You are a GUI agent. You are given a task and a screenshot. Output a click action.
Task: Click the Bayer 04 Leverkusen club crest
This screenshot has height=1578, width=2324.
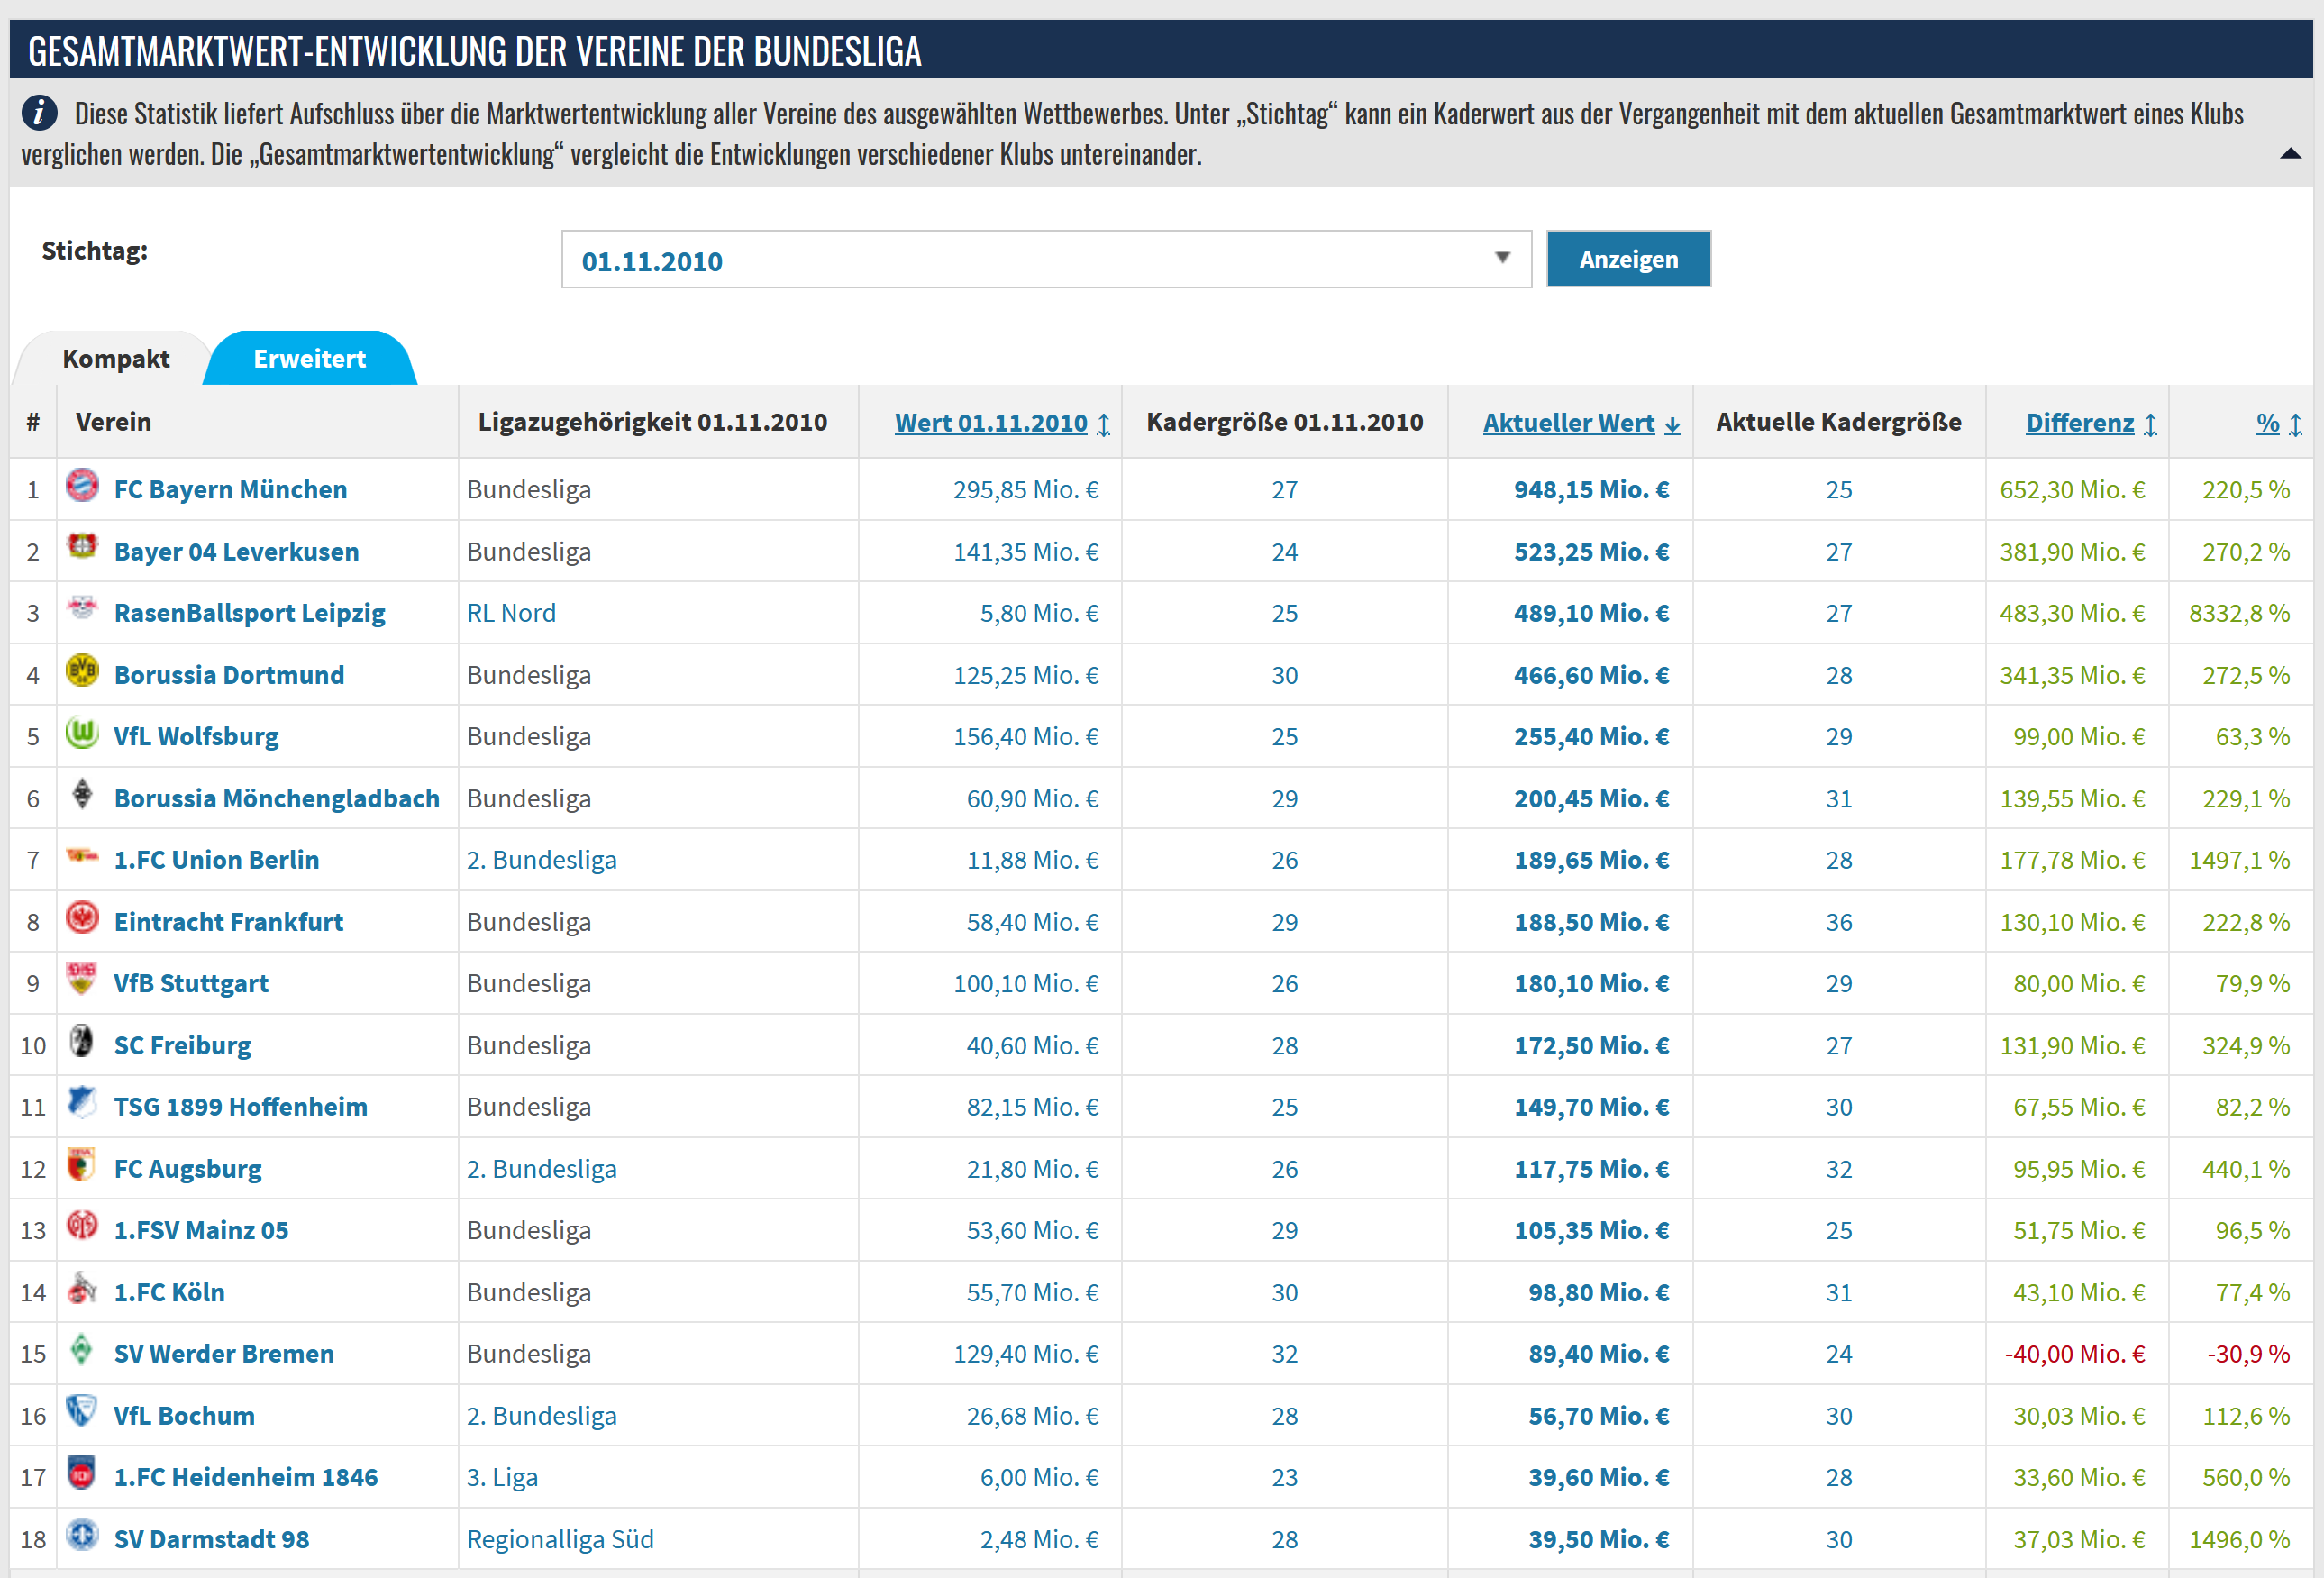point(82,547)
